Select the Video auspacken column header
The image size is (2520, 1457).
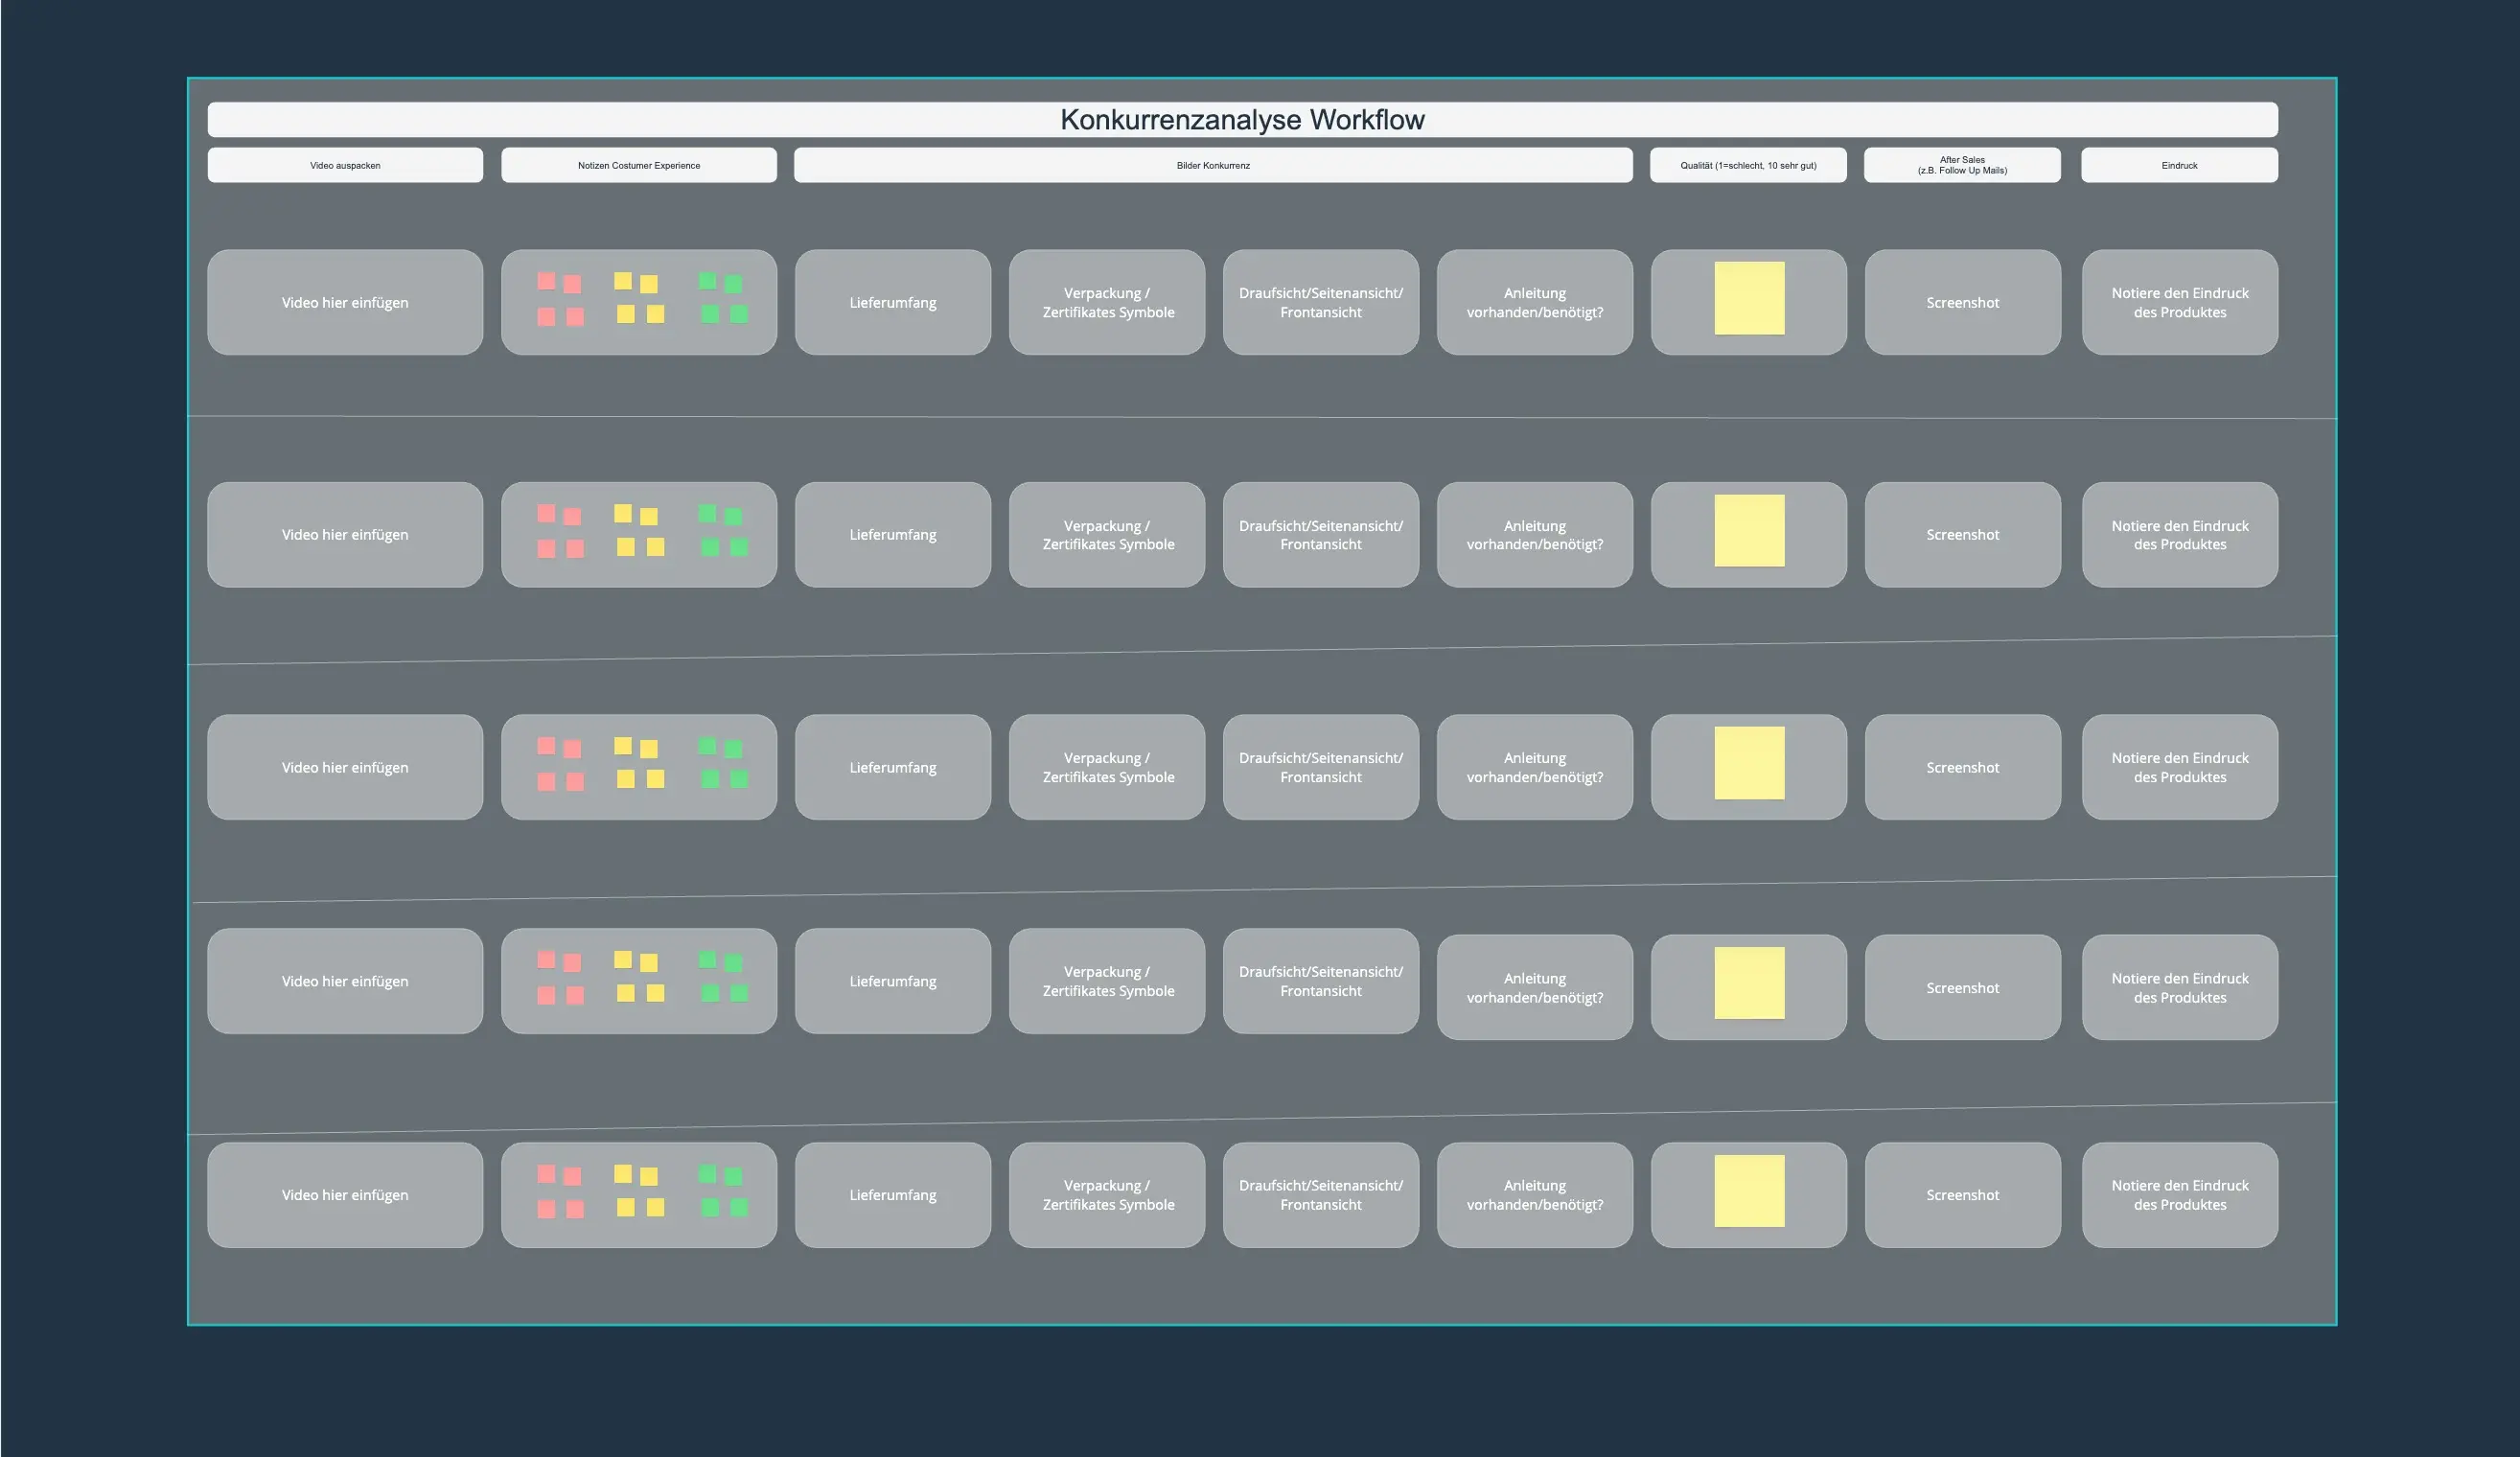tap(345, 165)
